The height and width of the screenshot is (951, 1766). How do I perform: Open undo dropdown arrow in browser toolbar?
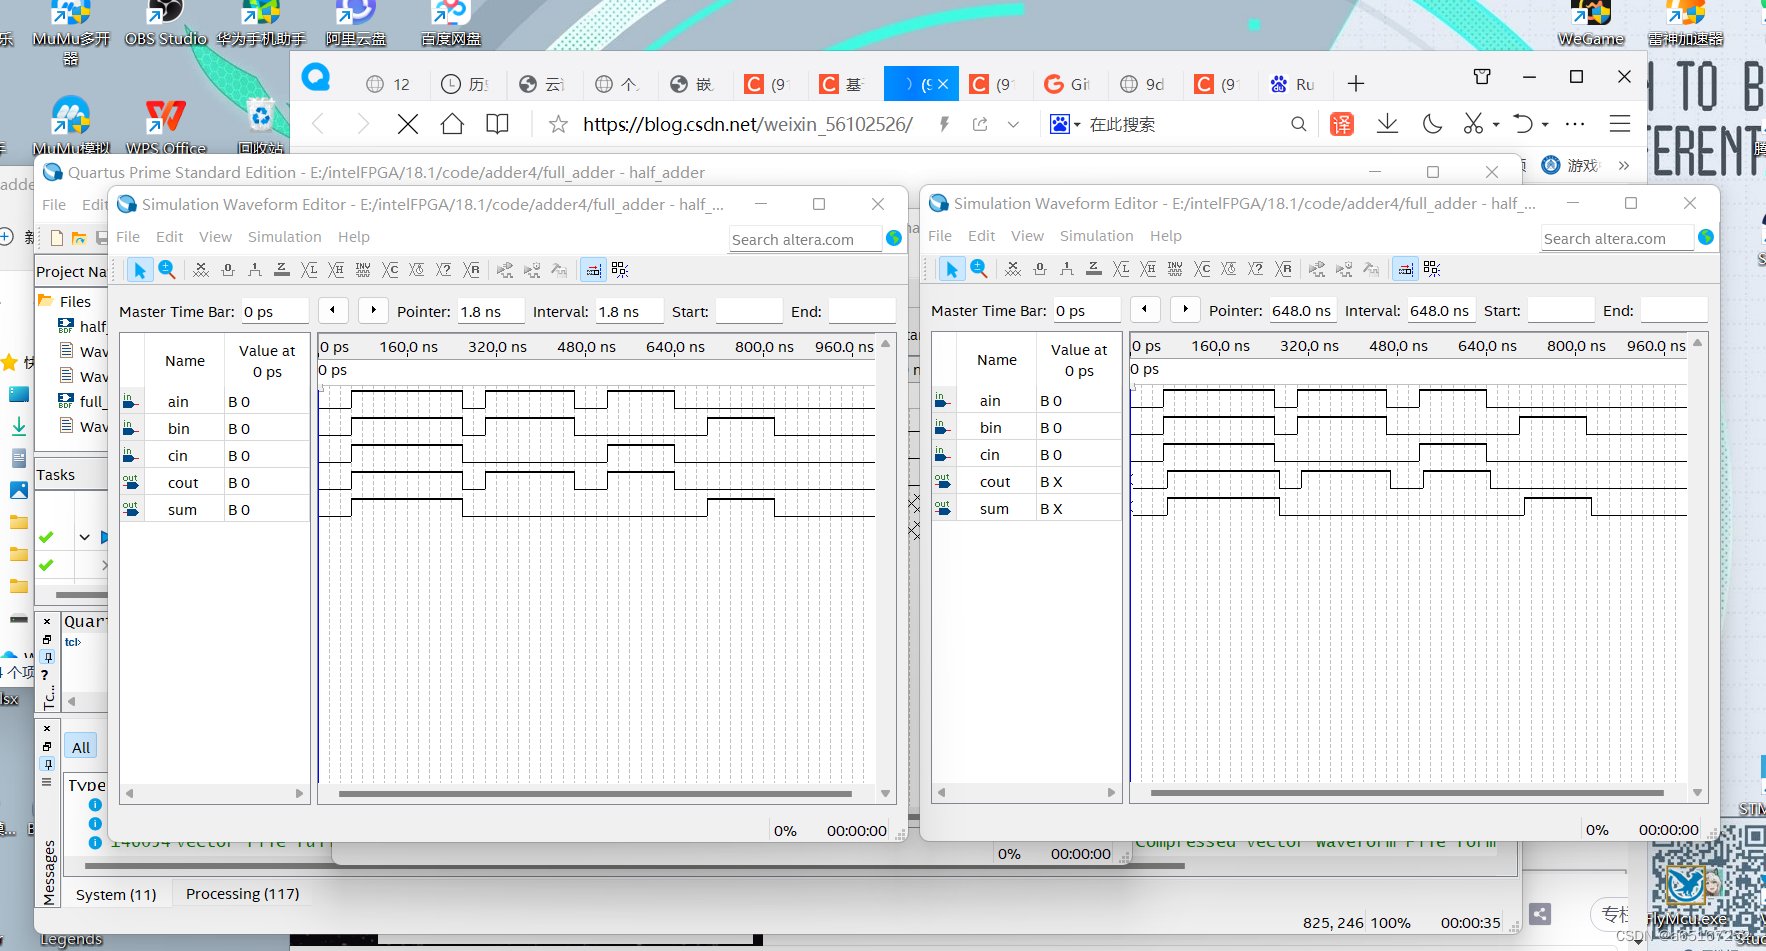click(x=1545, y=125)
